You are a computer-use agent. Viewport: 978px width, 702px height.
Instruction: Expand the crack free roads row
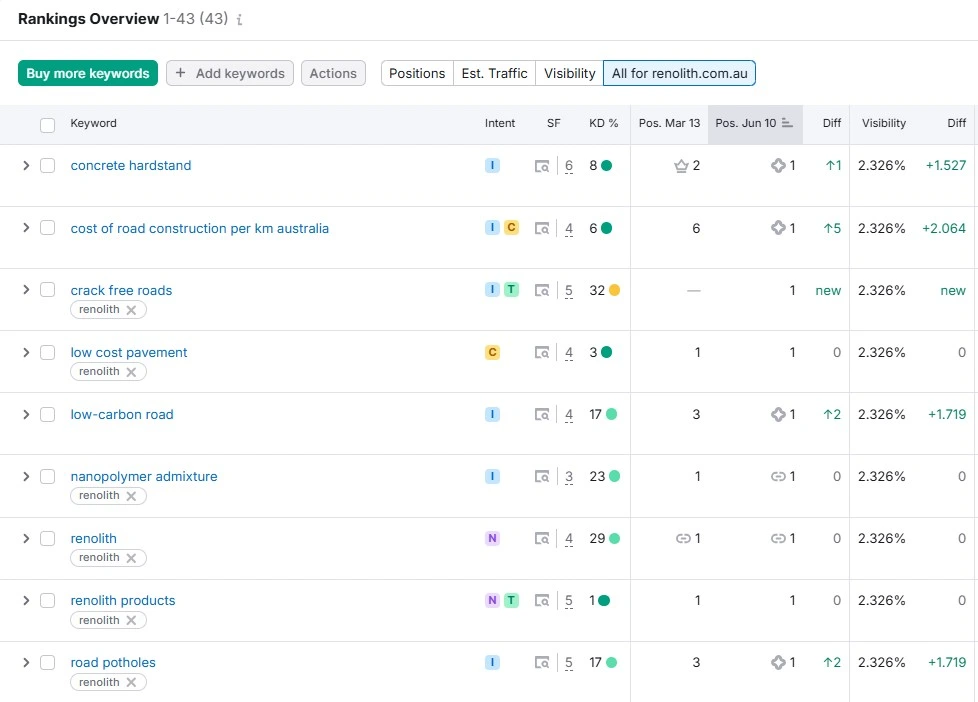tap(26, 290)
